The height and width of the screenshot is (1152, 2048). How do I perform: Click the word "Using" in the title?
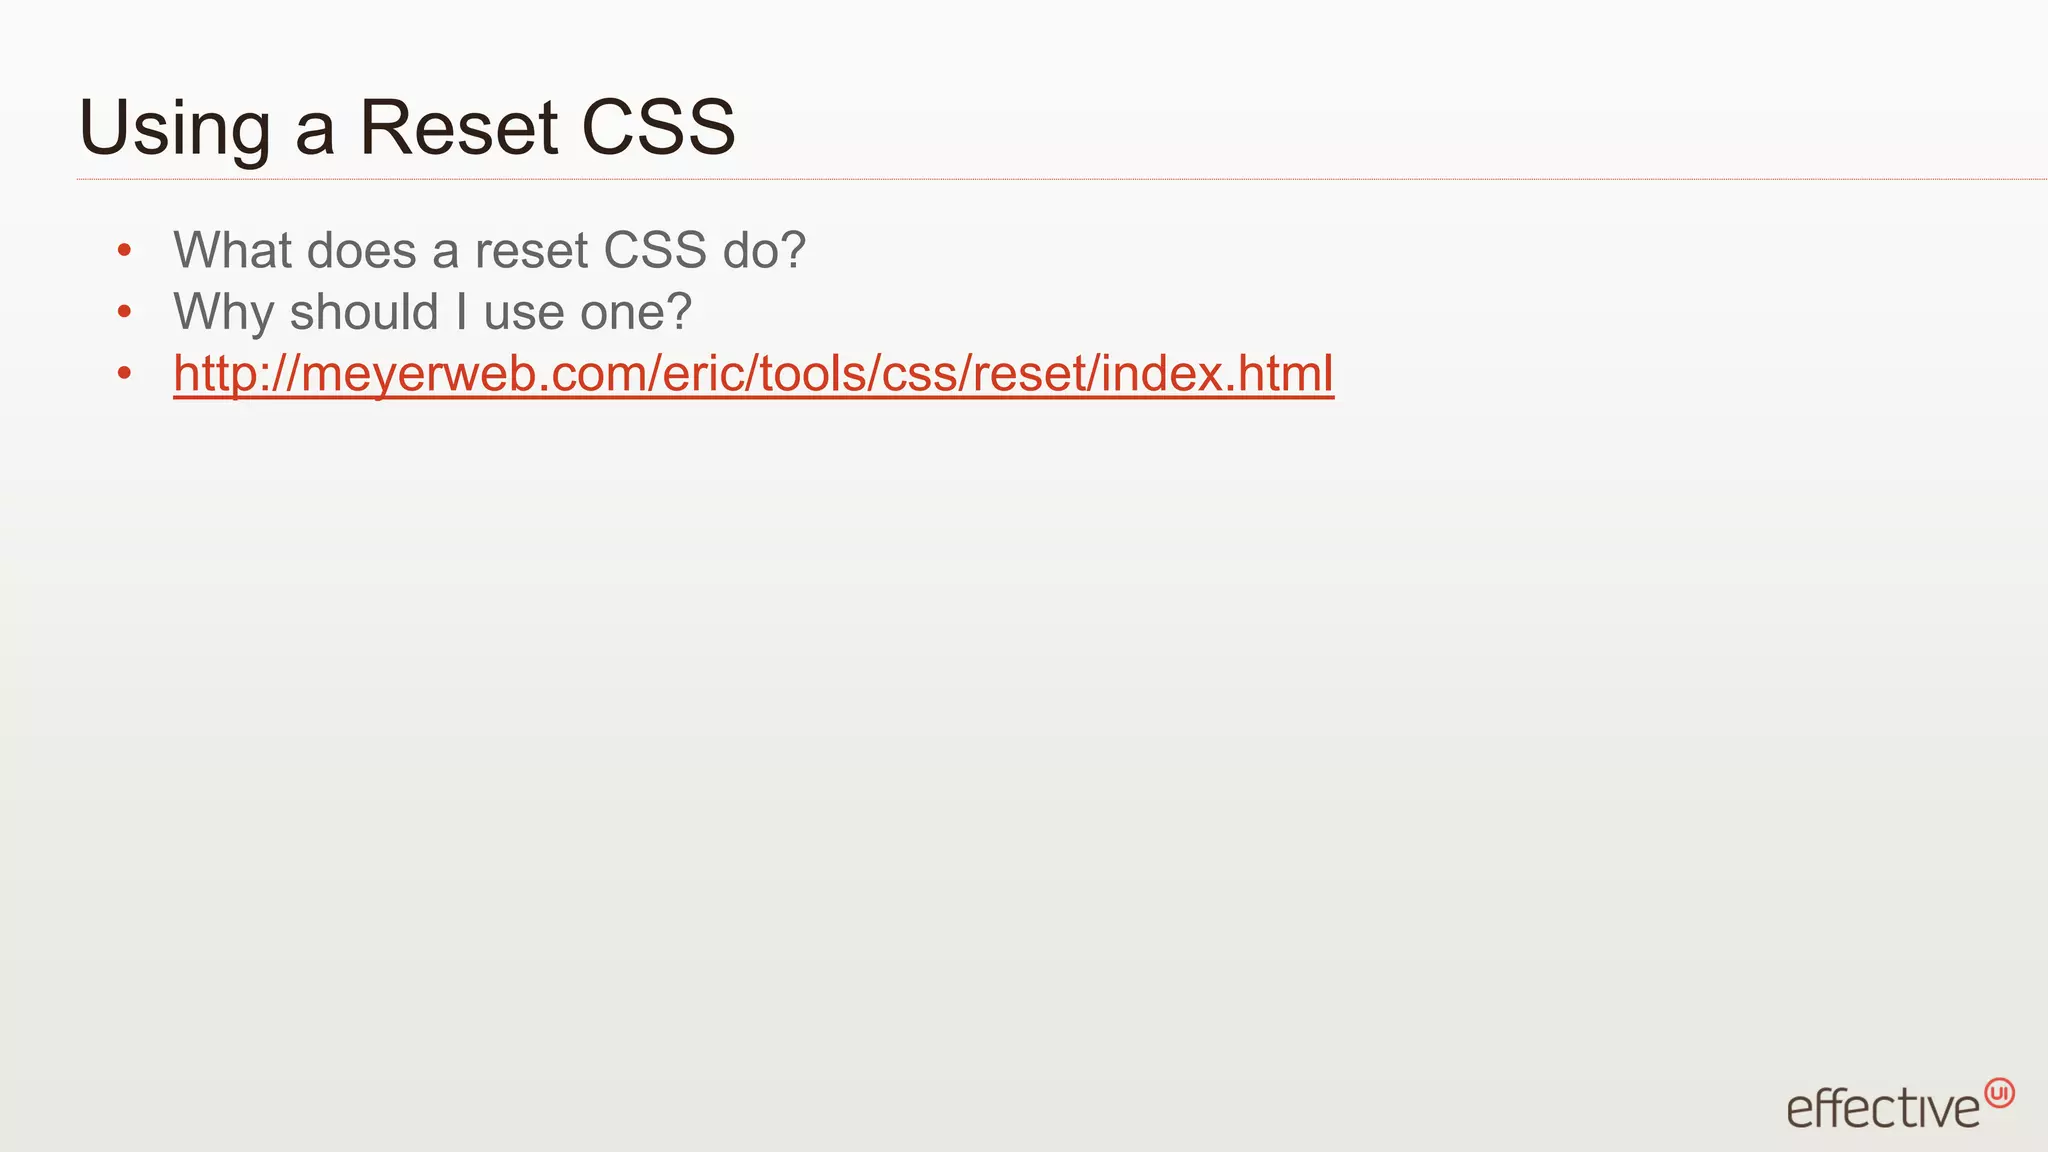click(175, 130)
